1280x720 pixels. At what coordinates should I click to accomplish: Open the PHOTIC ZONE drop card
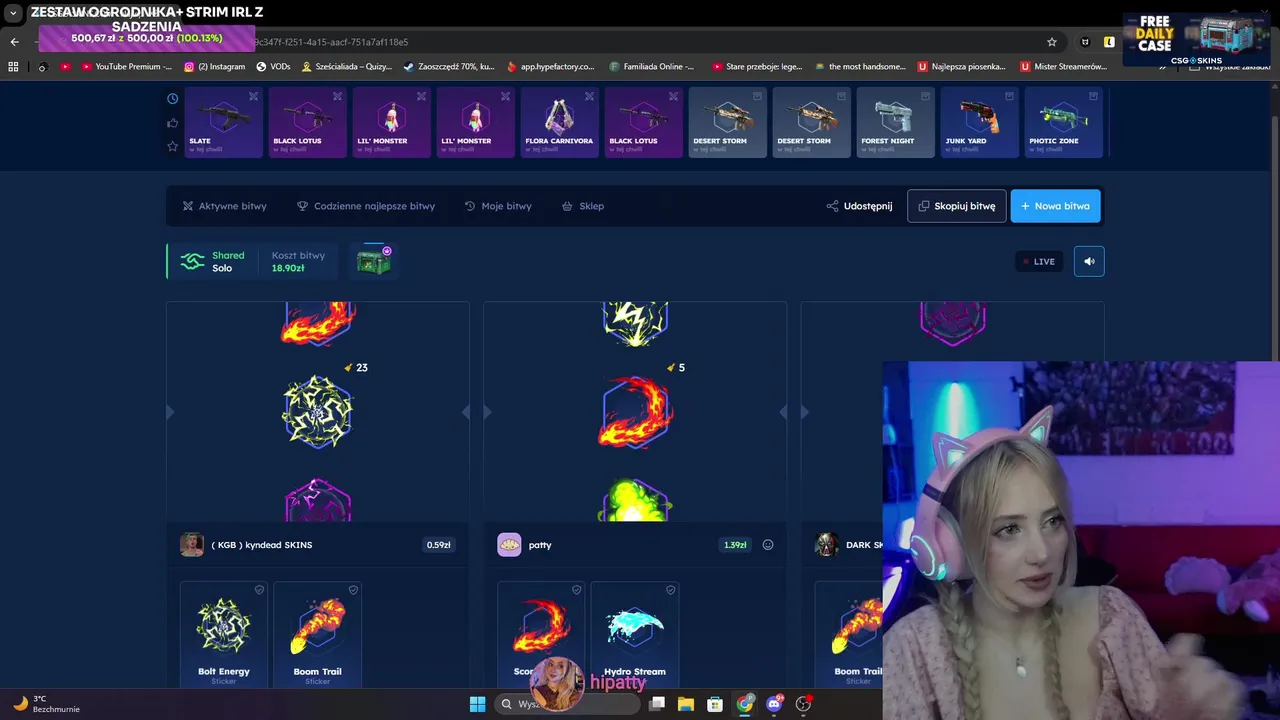[x=1064, y=122]
